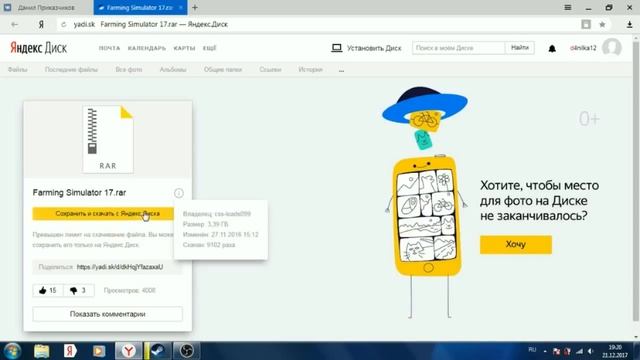
Task: Open the Календарь link
Action: [147, 48]
